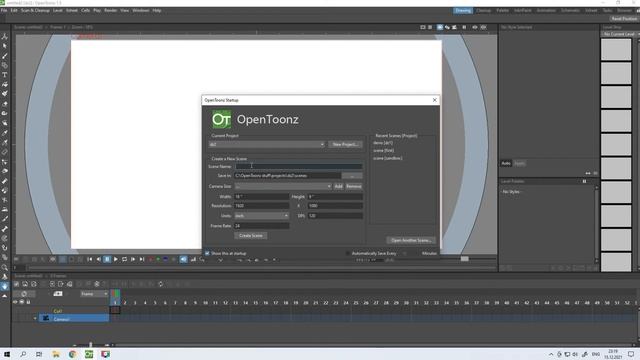This screenshot has height=360, width=640.
Task: Toggle Automatically Save Every checkbox
Action: point(348,253)
